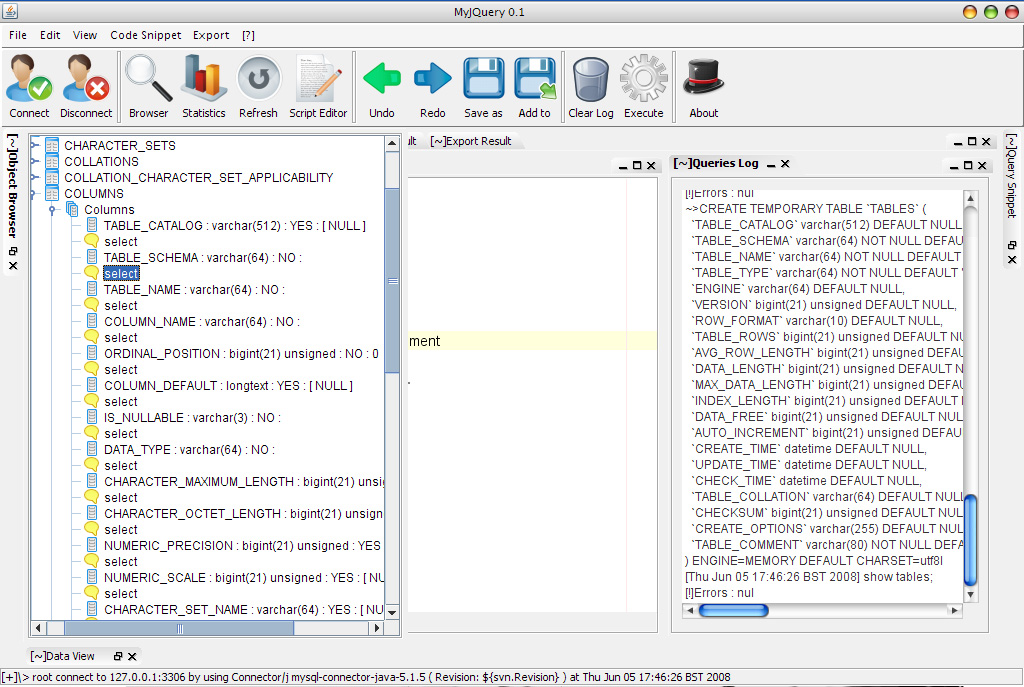Switch to the Export Result tab
This screenshot has height=687, width=1024.
470,141
